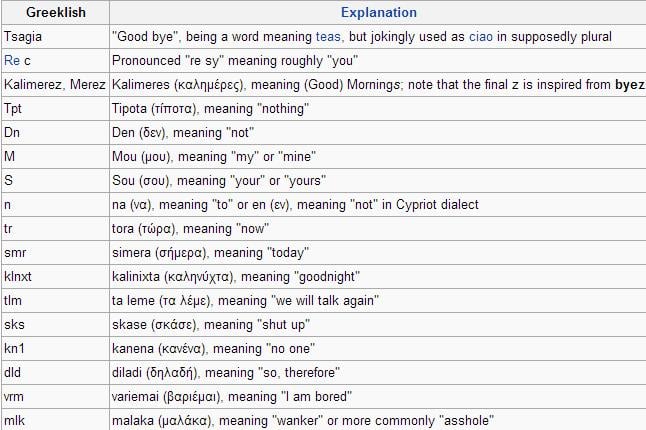Select the 'Tpt' abbreviation cell
The width and height of the screenshot is (646, 430).
(x=56, y=109)
